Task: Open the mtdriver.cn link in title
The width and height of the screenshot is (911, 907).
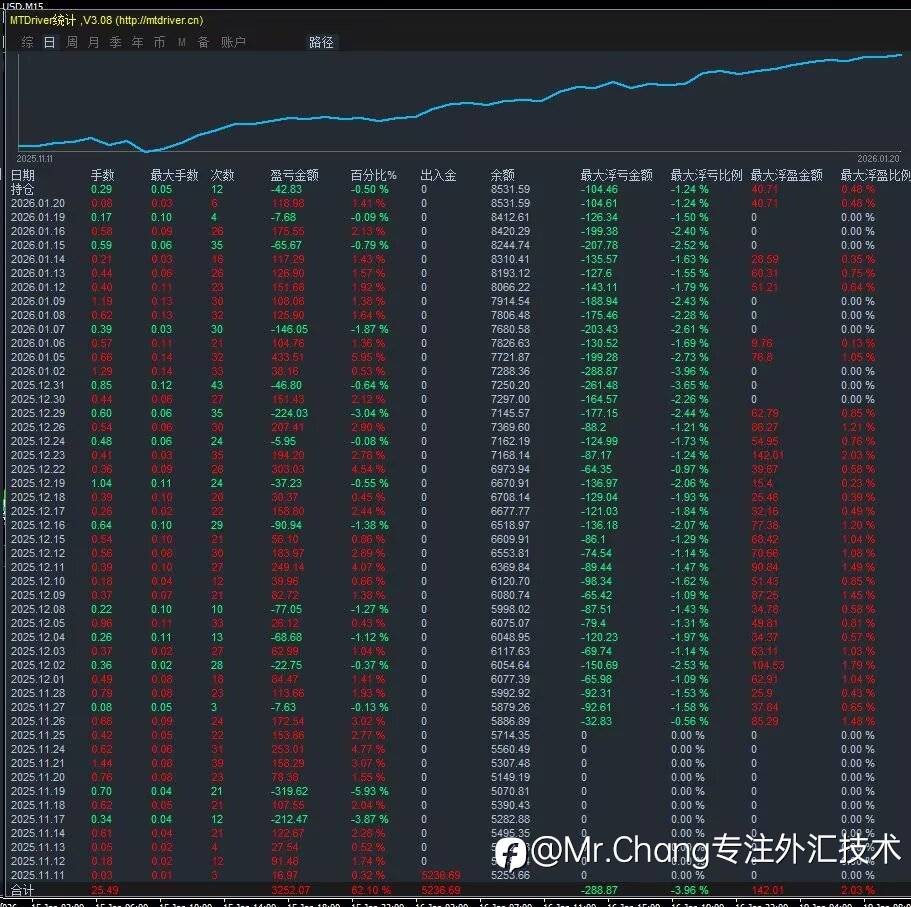Action: pyautogui.click(x=161, y=20)
